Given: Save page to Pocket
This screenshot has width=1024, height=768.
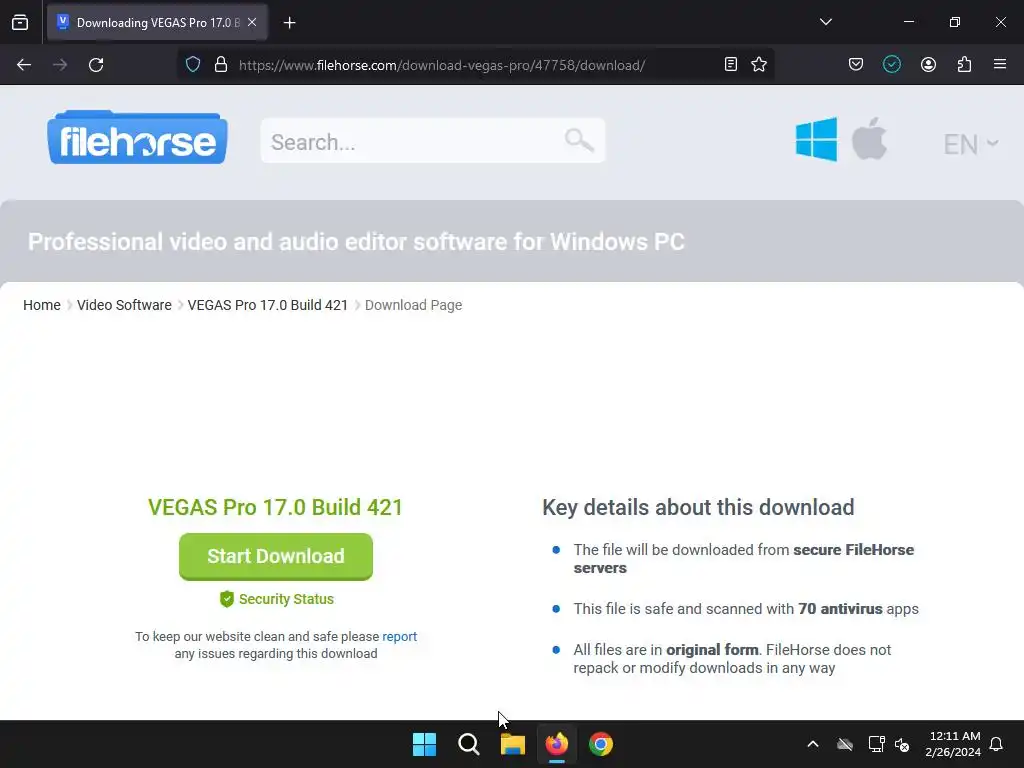Looking at the screenshot, I should [856, 64].
